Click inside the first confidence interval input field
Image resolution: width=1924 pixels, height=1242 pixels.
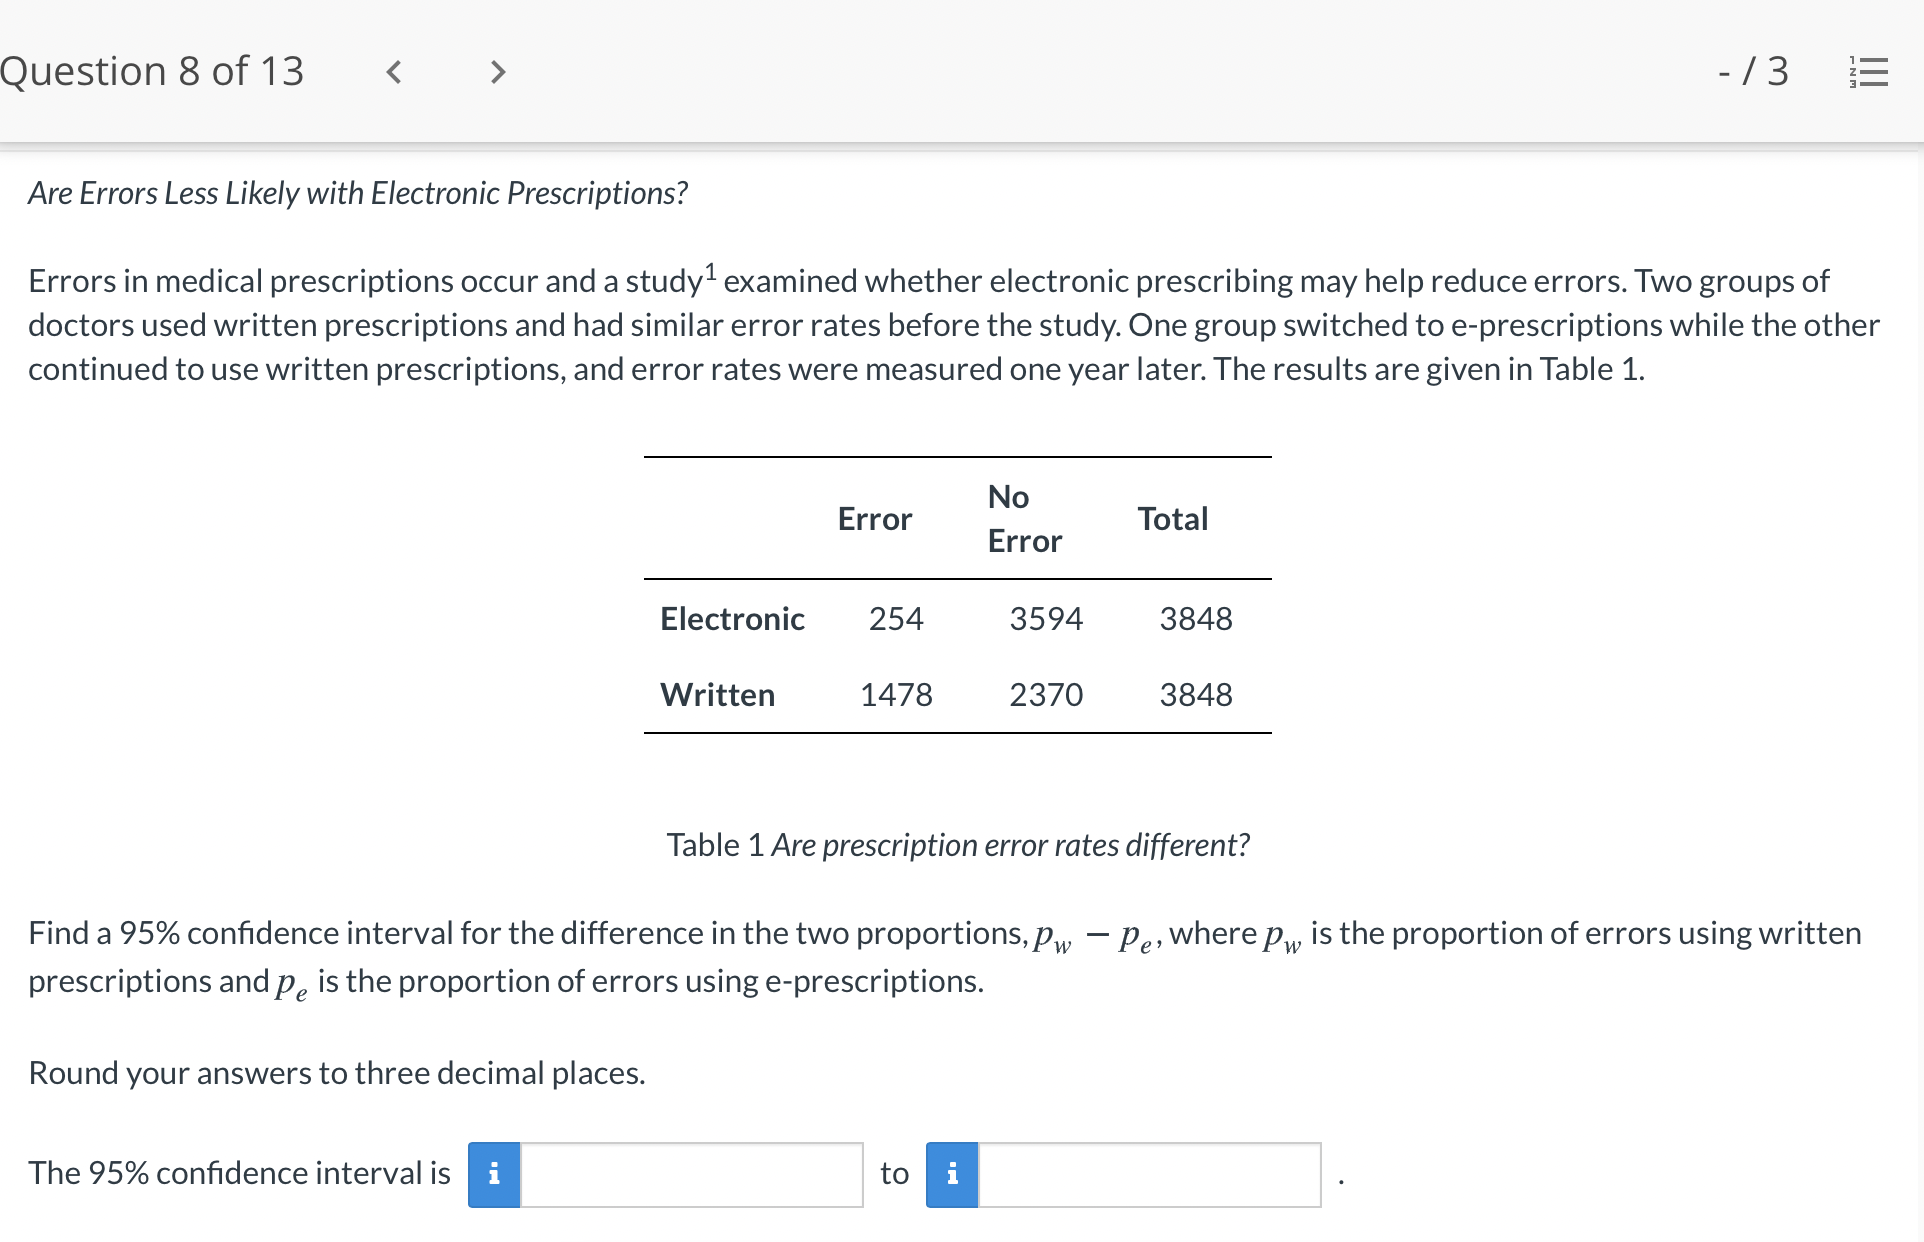[690, 1175]
